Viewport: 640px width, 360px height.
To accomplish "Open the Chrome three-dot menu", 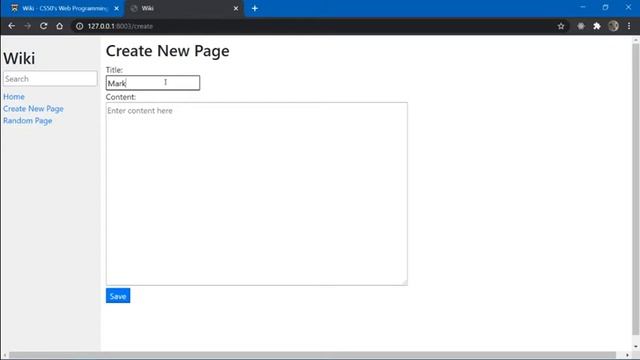I will (629, 26).
